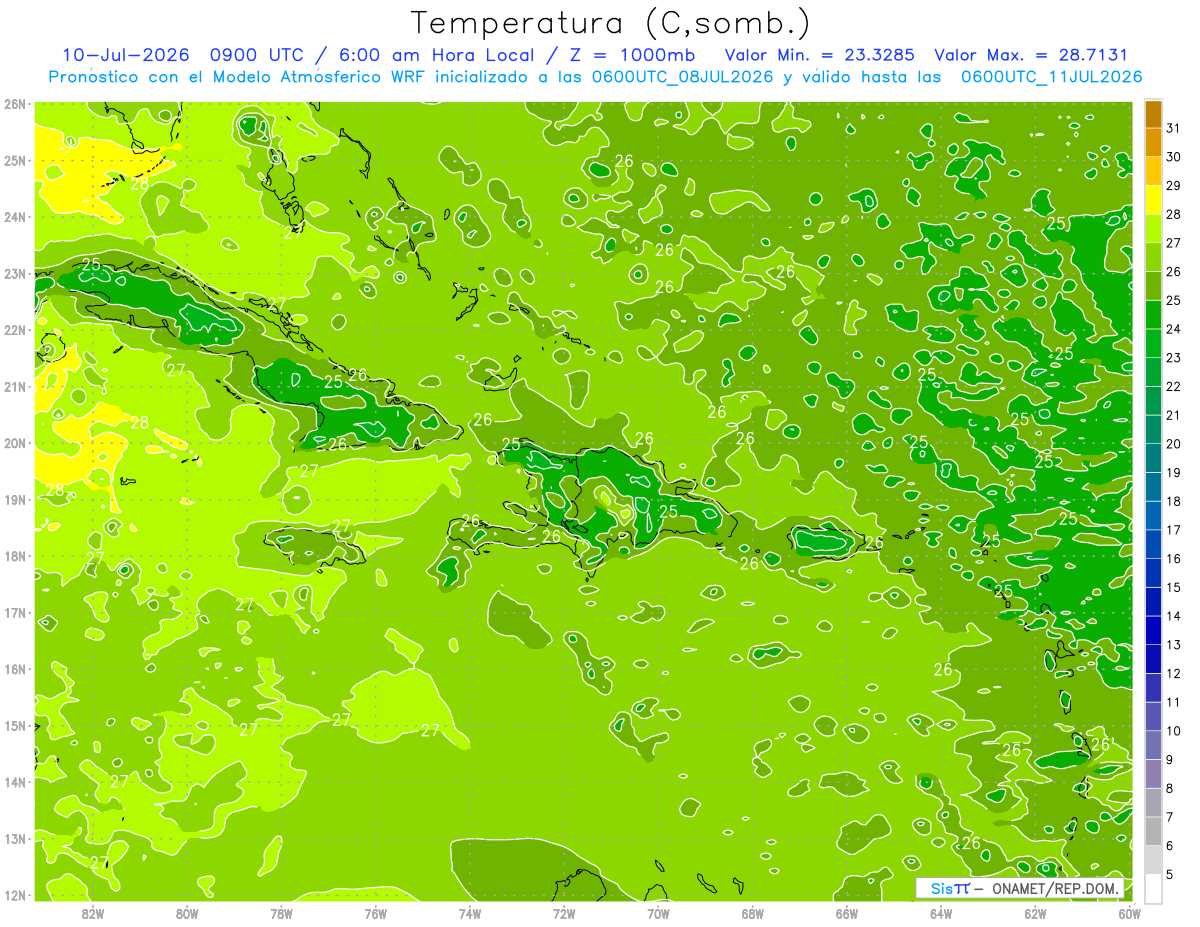Viewport: 1200px width, 927px height.
Task: Click the '14N' latitude axis label
Action: pyautogui.click(x=15, y=782)
